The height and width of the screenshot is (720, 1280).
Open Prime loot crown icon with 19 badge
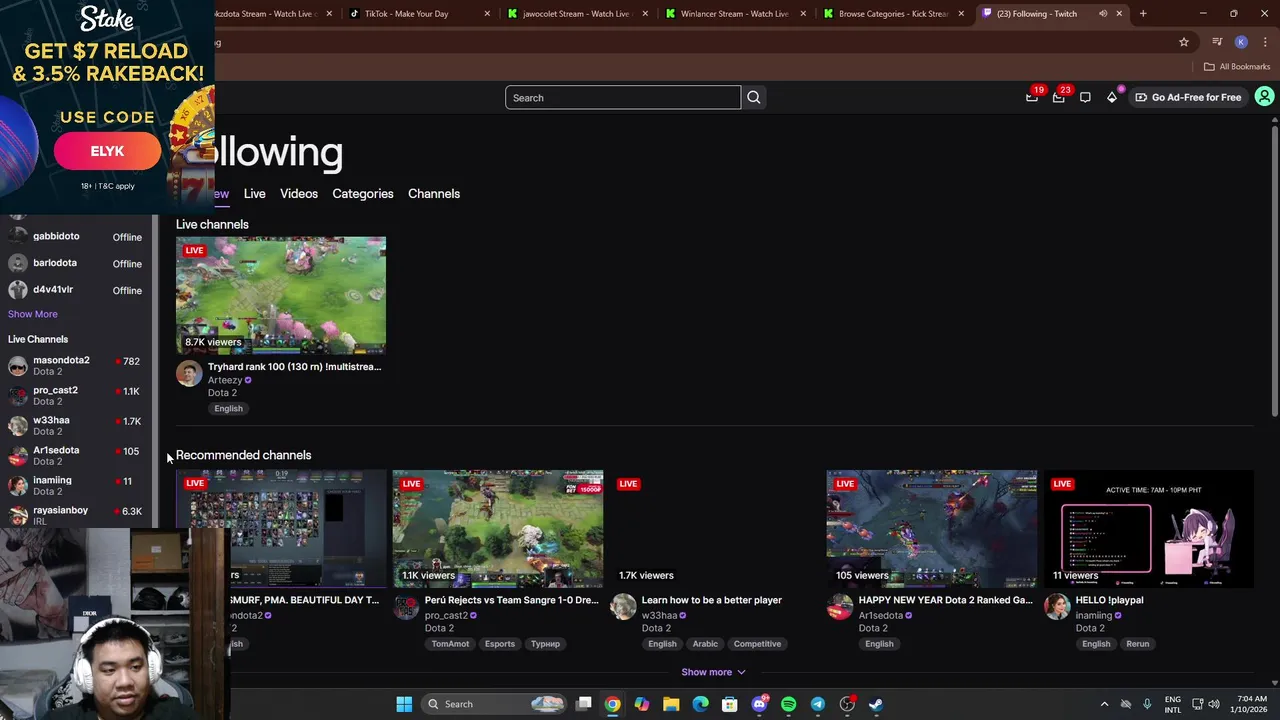point(1032,97)
